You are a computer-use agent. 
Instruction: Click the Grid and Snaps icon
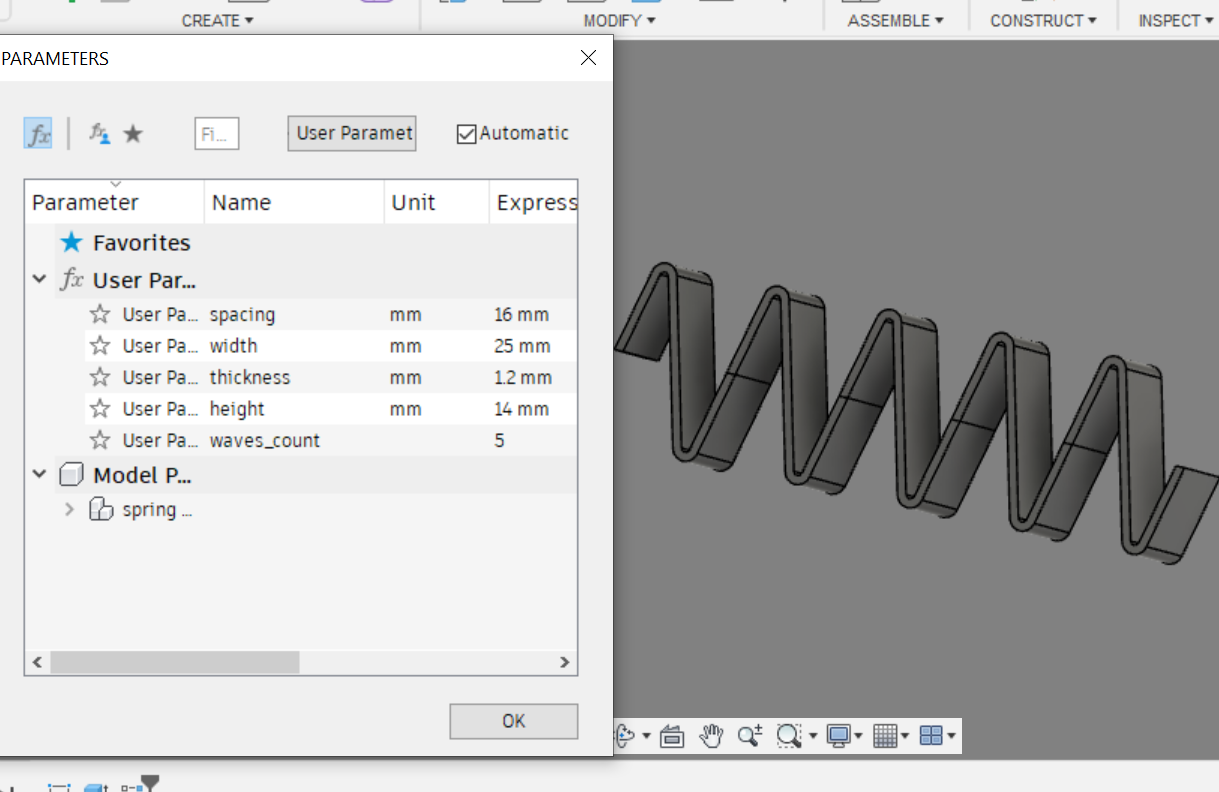pos(884,737)
